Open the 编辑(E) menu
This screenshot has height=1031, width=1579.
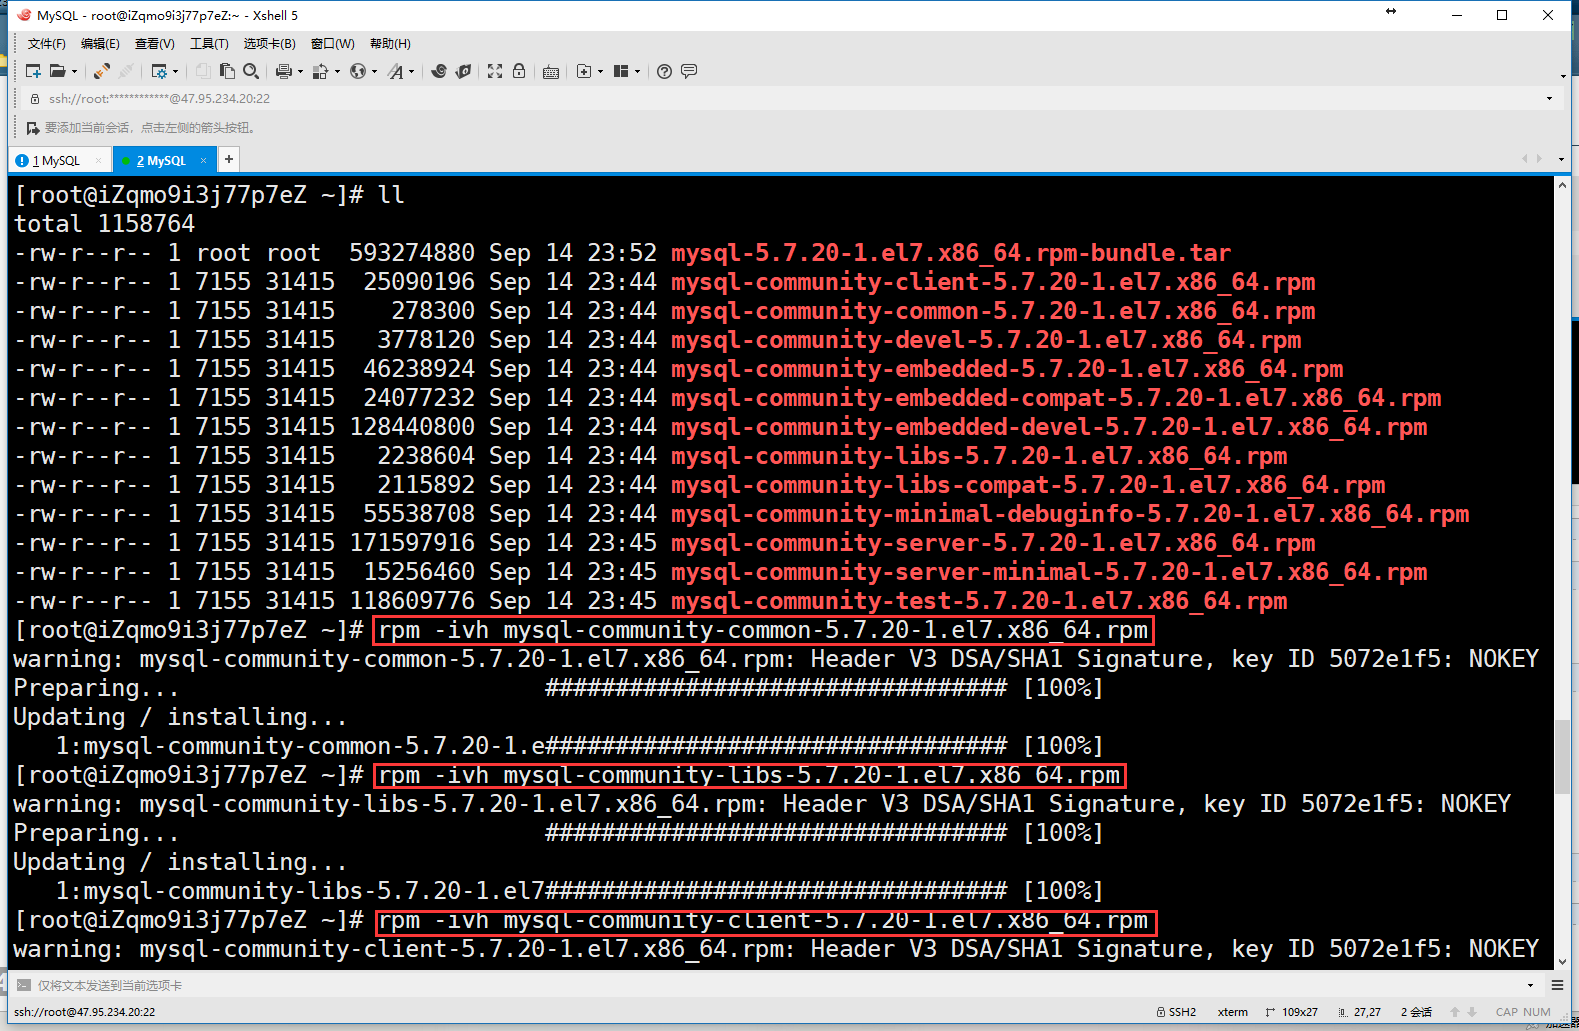[x=100, y=44]
